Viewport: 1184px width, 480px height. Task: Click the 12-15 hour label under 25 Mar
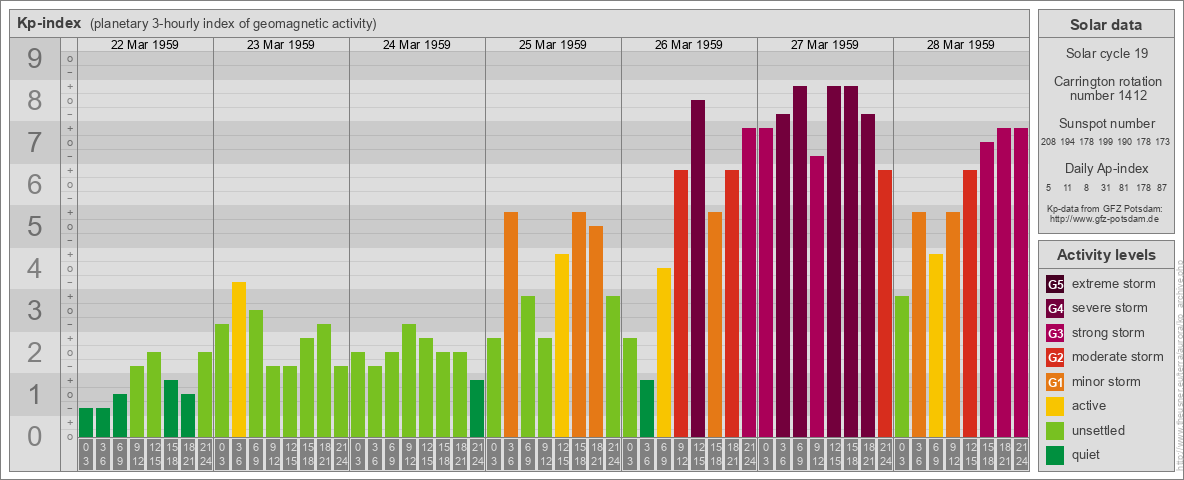point(562,454)
